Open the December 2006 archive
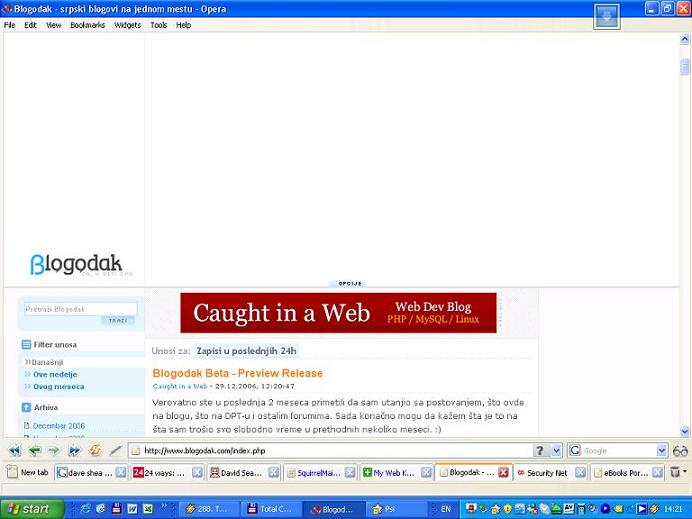692x519 pixels. coord(59,426)
